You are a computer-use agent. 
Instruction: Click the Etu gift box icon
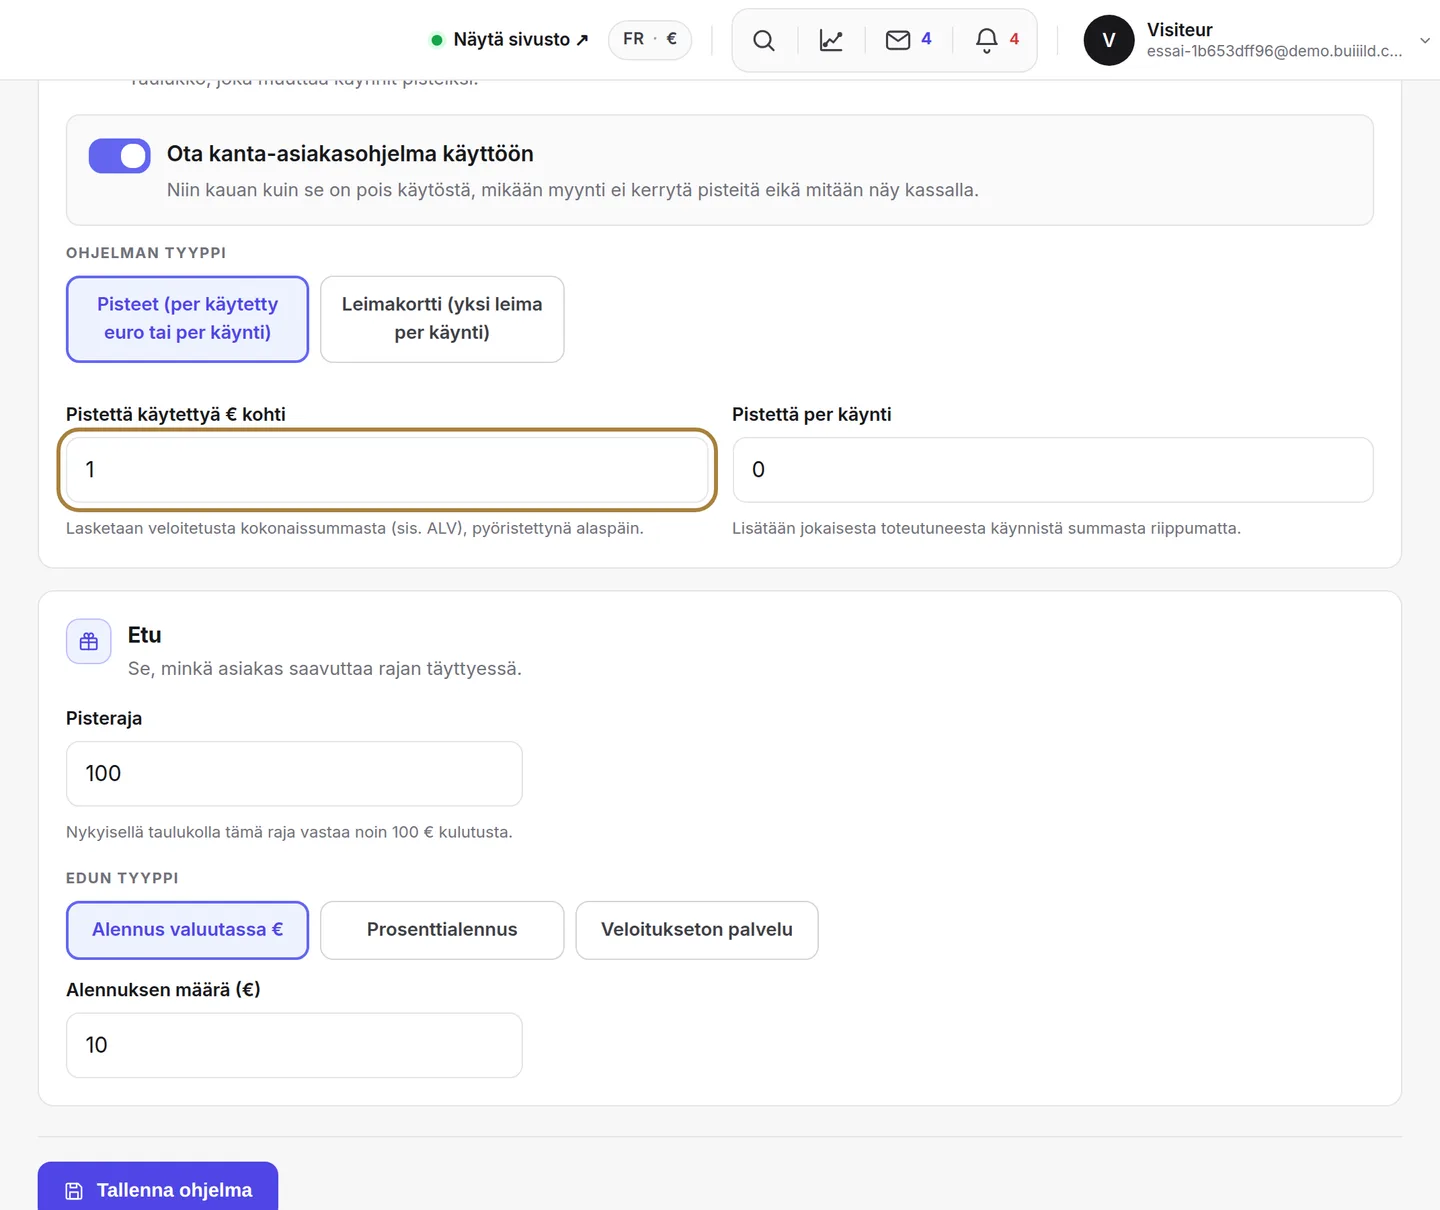point(89,641)
